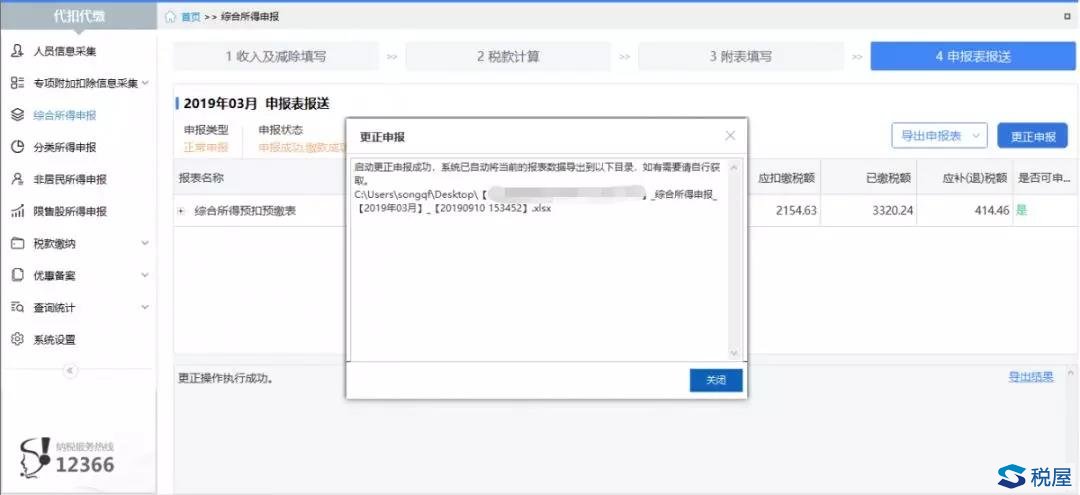Expand the 综合所得预扣预缴表 tree row

182,211
